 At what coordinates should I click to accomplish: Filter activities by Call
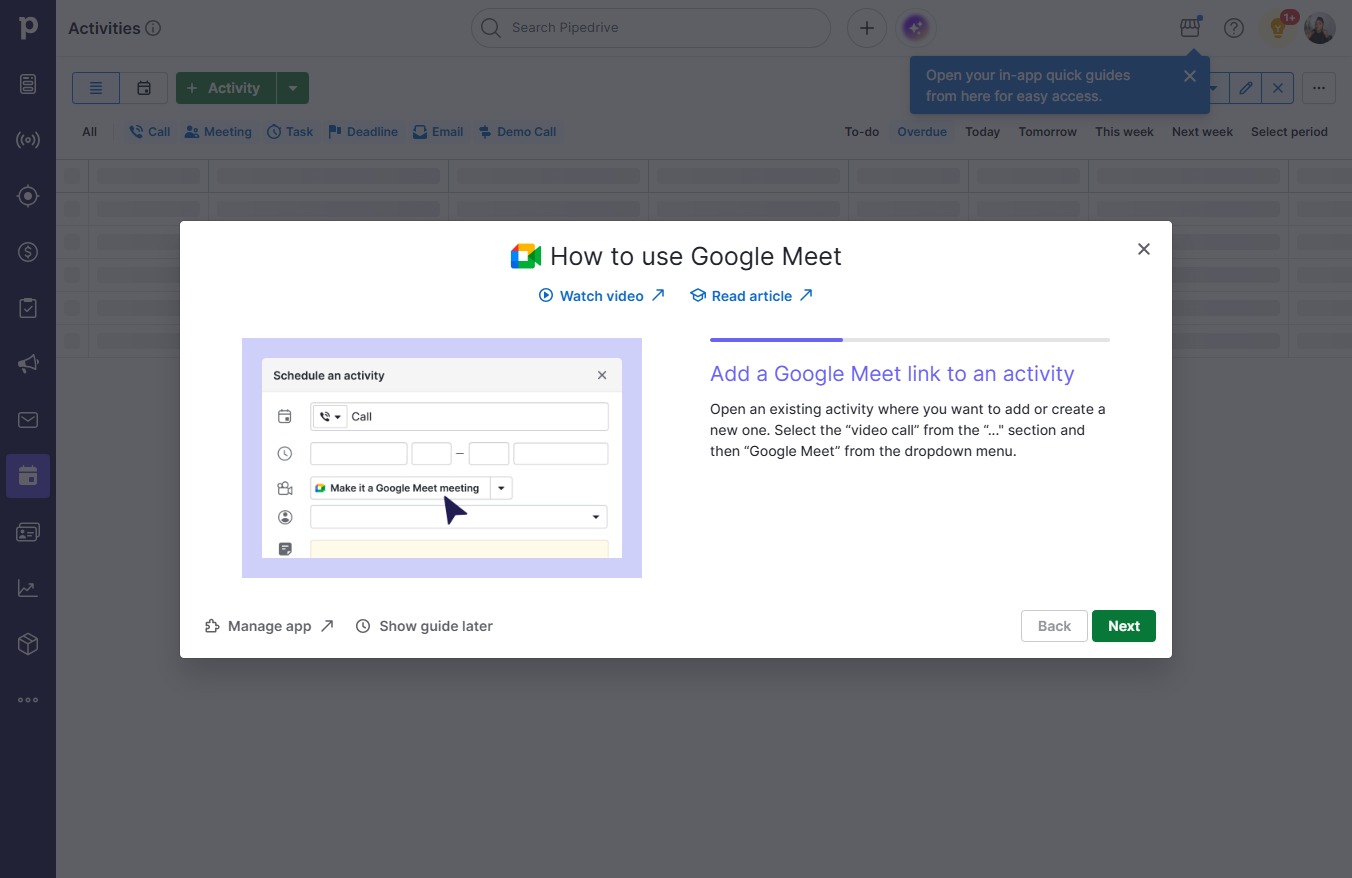point(150,132)
